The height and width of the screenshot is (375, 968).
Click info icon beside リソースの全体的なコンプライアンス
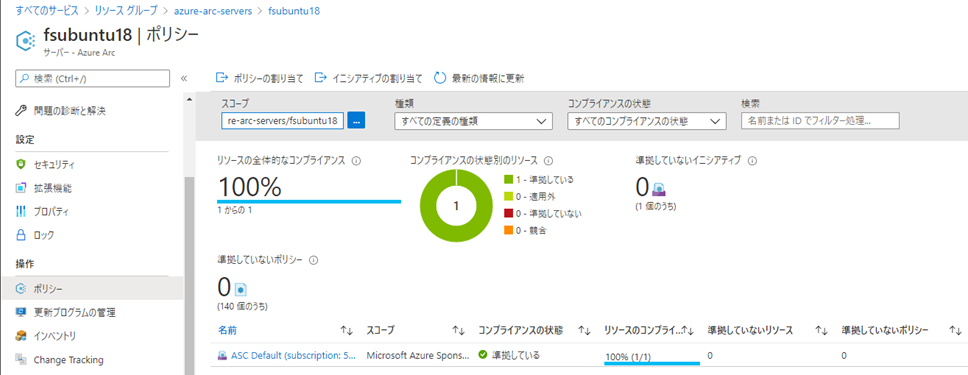pyautogui.click(x=356, y=161)
